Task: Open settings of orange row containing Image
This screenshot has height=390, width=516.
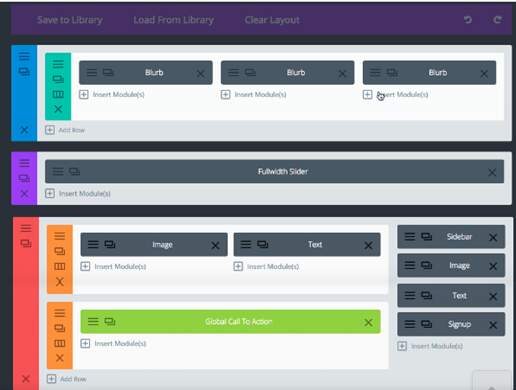Action: click(60, 236)
